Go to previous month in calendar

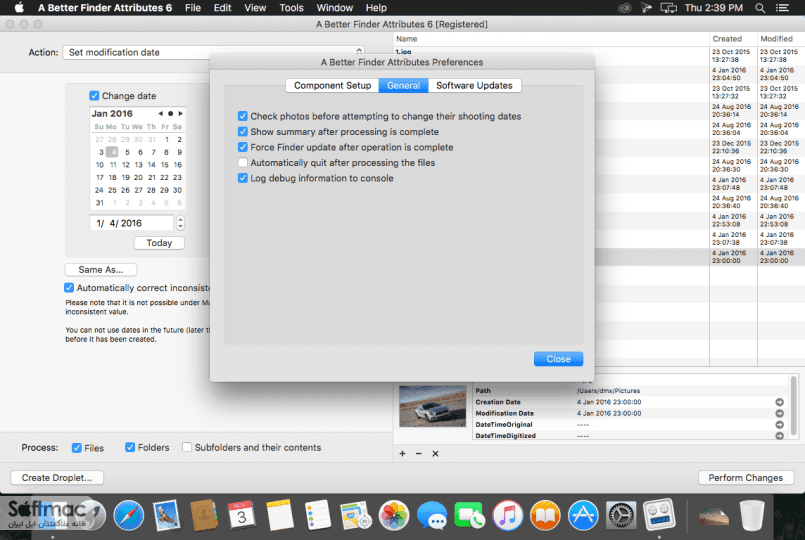click(x=161, y=113)
